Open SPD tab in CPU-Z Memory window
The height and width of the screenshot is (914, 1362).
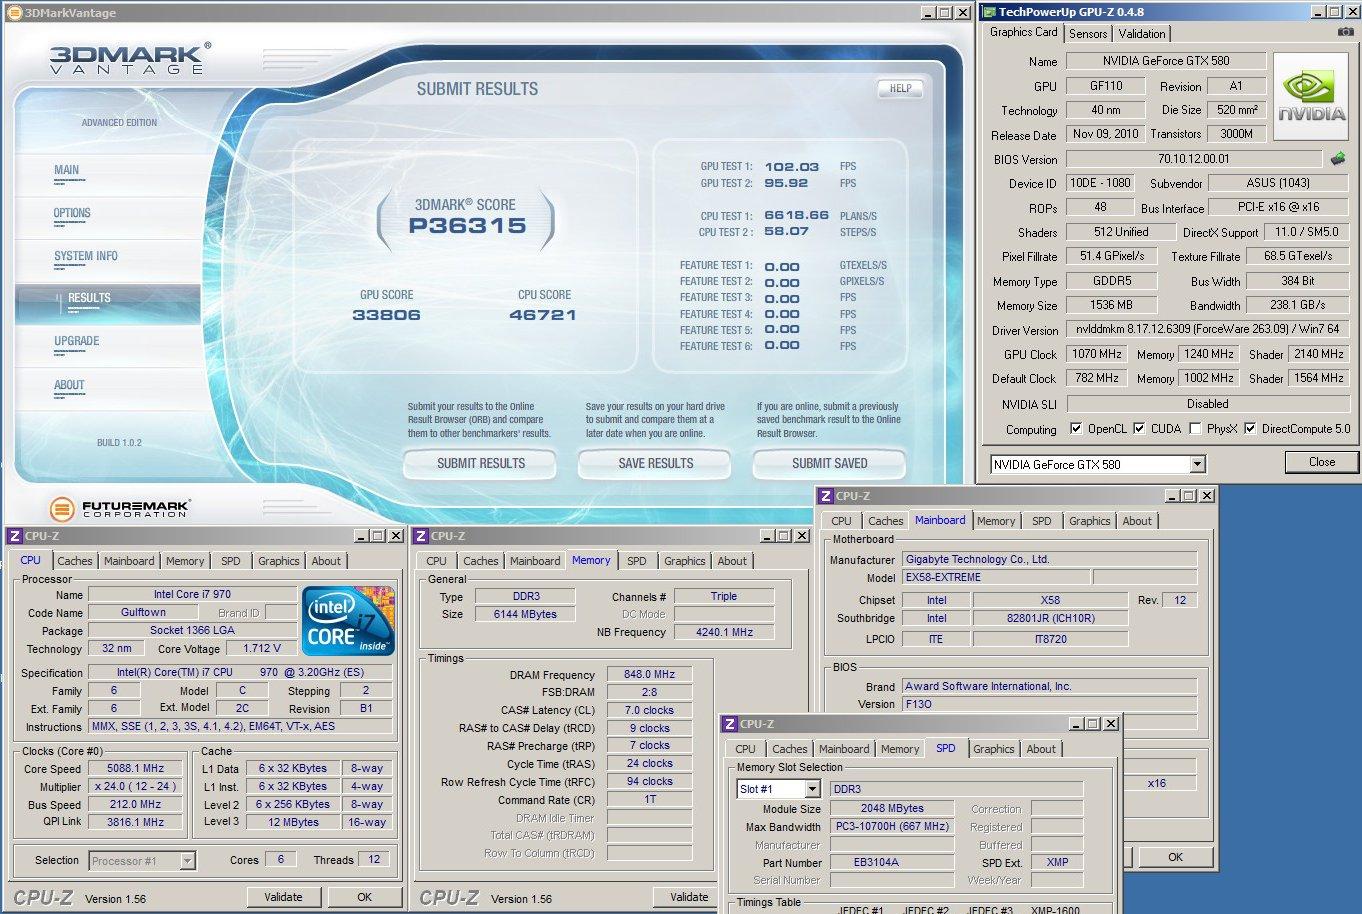coord(637,561)
